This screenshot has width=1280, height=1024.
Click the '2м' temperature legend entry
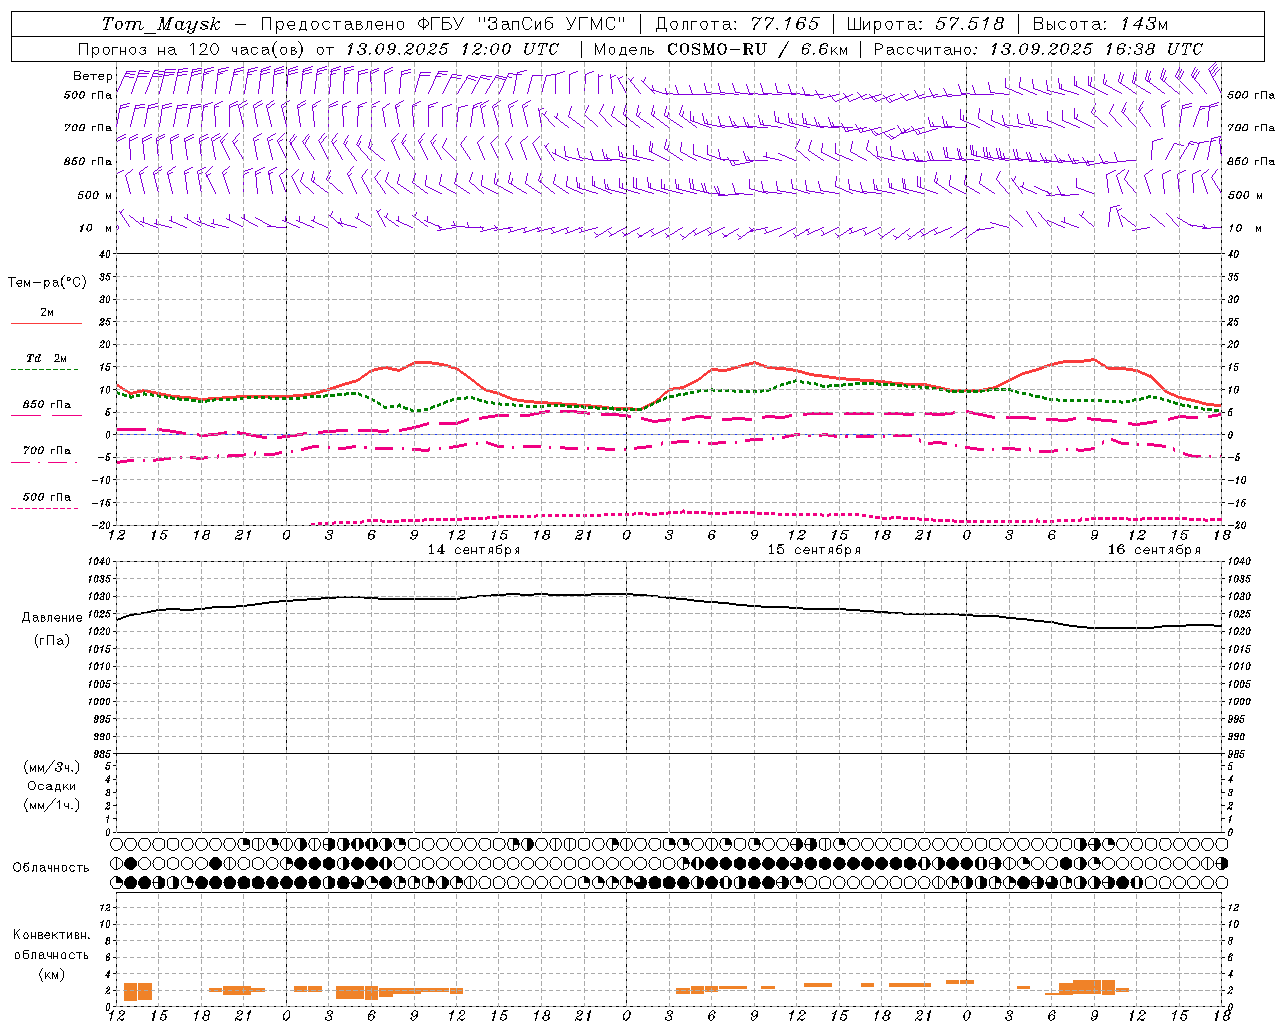click(x=47, y=313)
